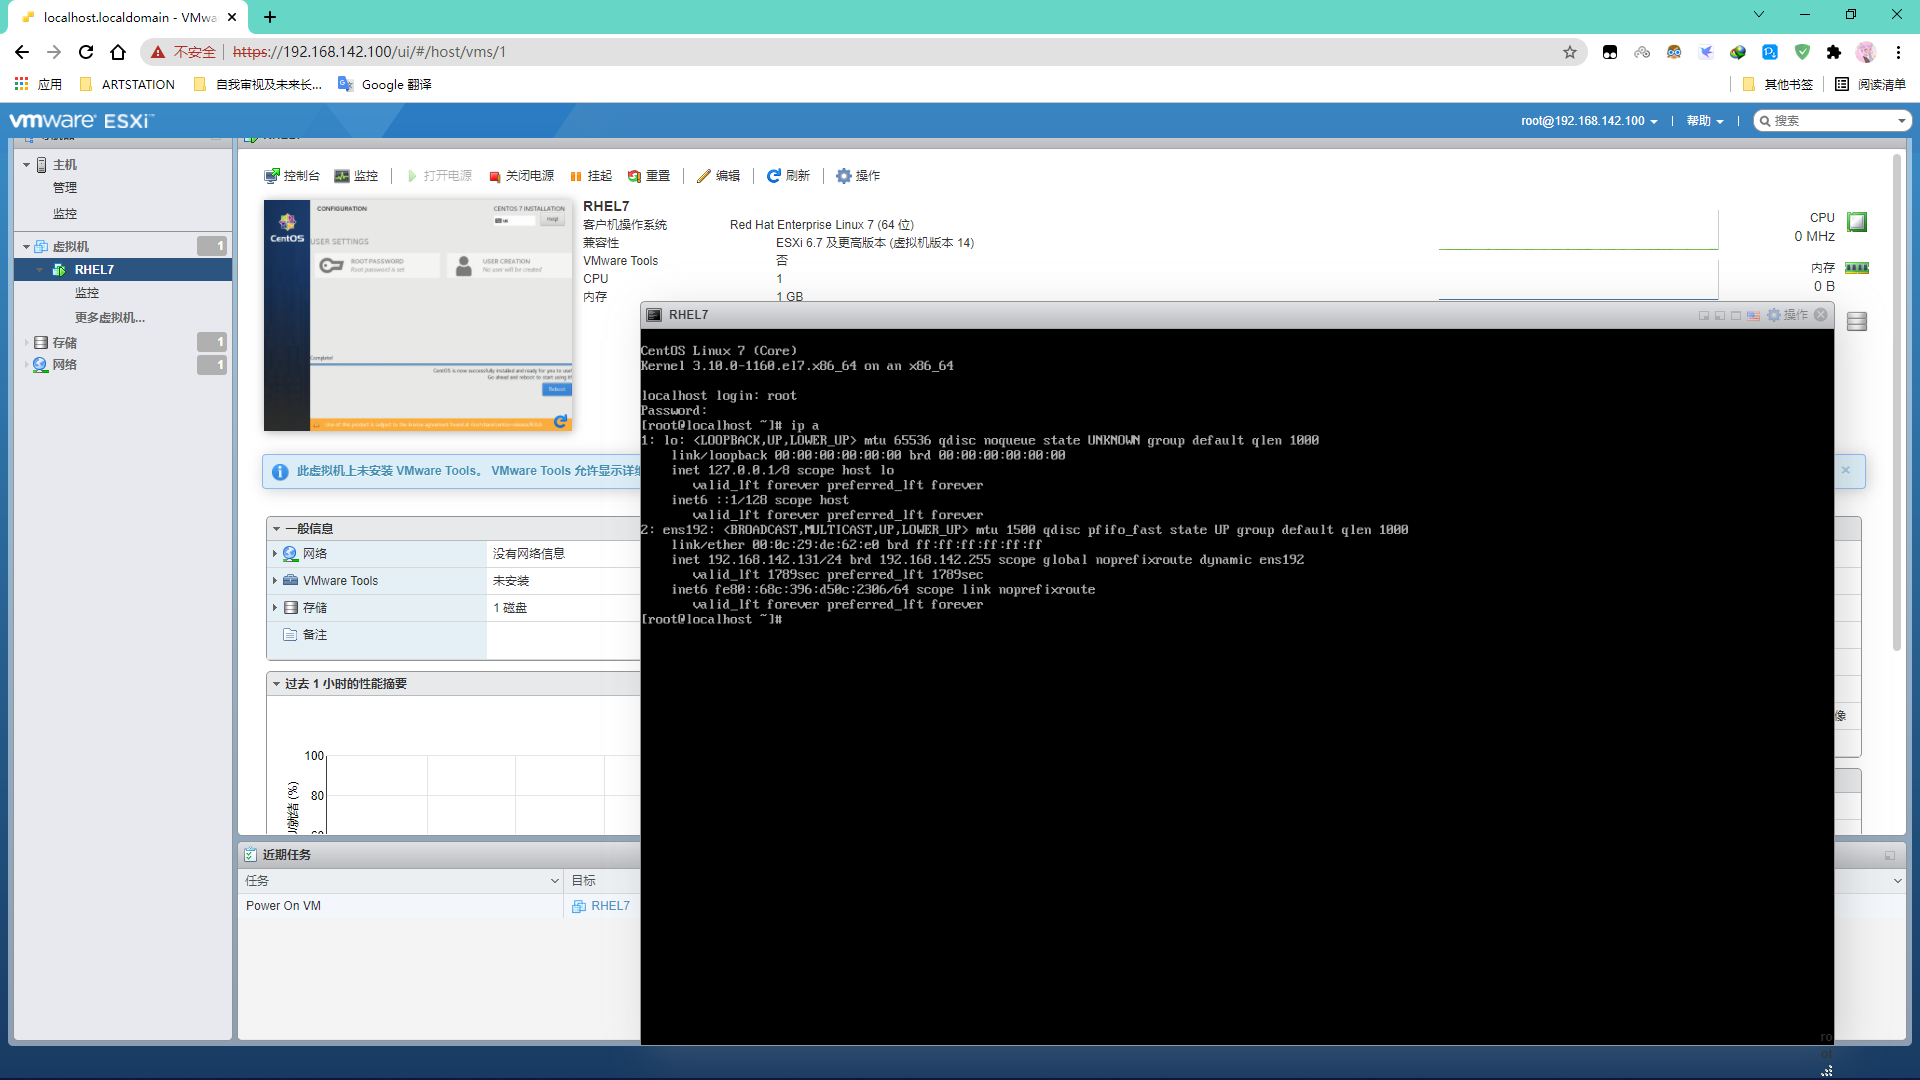Screen dimensions: 1920x1080
Task: Open the 帮助 help menu
Action: (x=1704, y=121)
